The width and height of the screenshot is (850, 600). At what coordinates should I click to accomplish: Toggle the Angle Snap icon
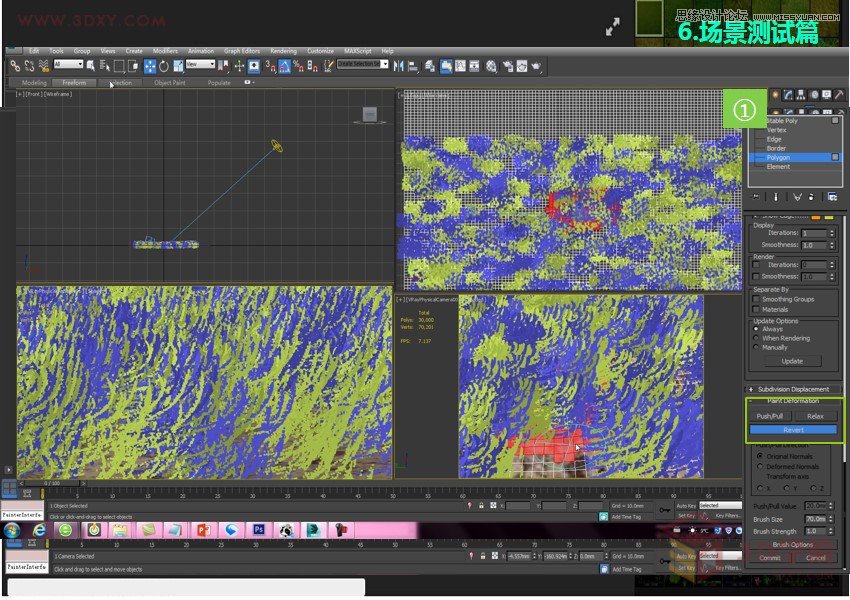pos(284,67)
